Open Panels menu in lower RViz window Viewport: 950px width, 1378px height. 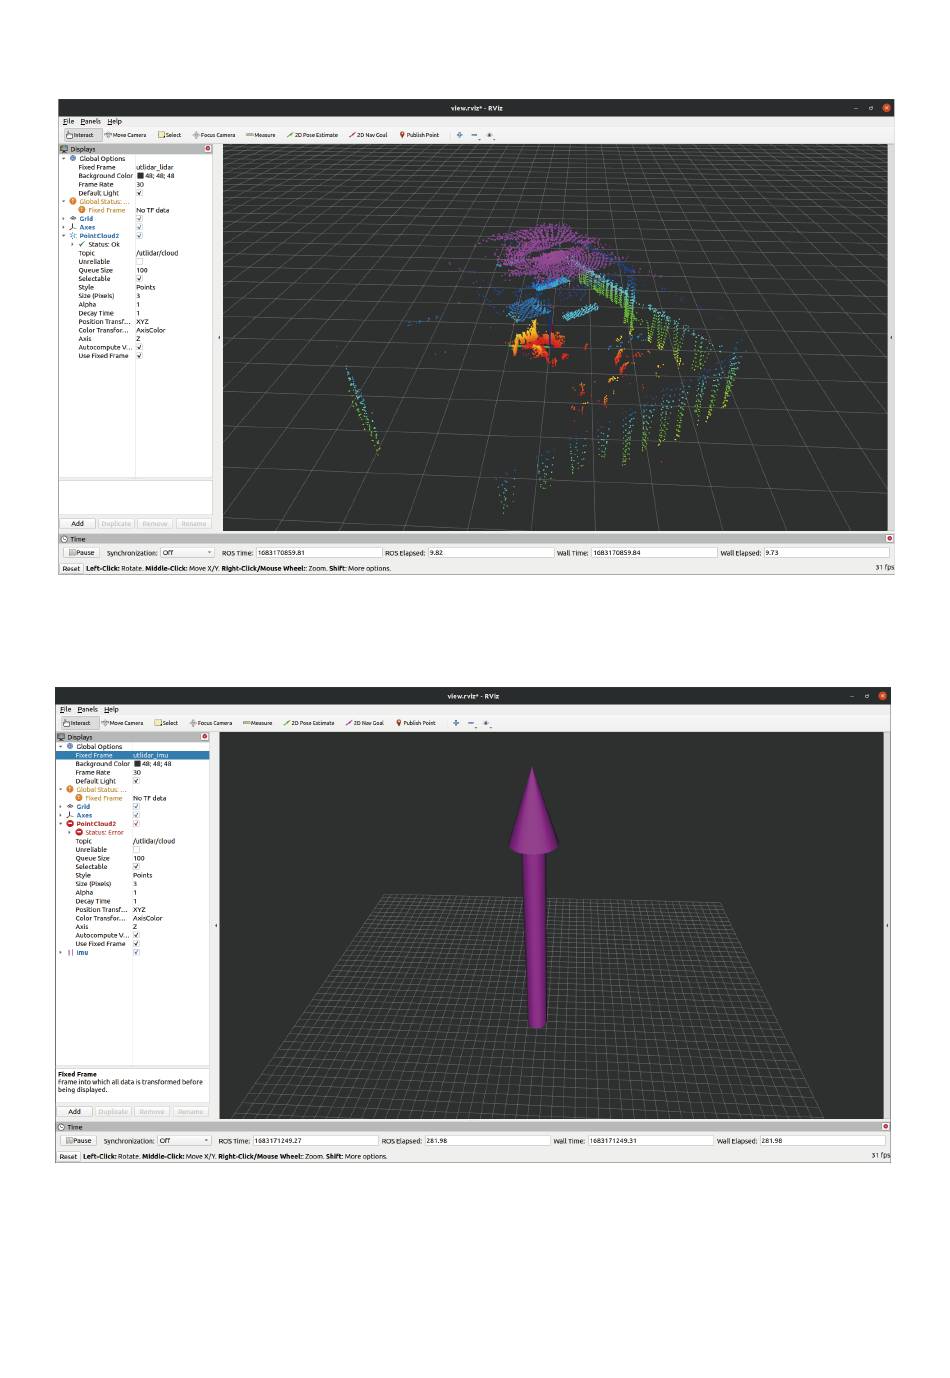coord(88,710)
